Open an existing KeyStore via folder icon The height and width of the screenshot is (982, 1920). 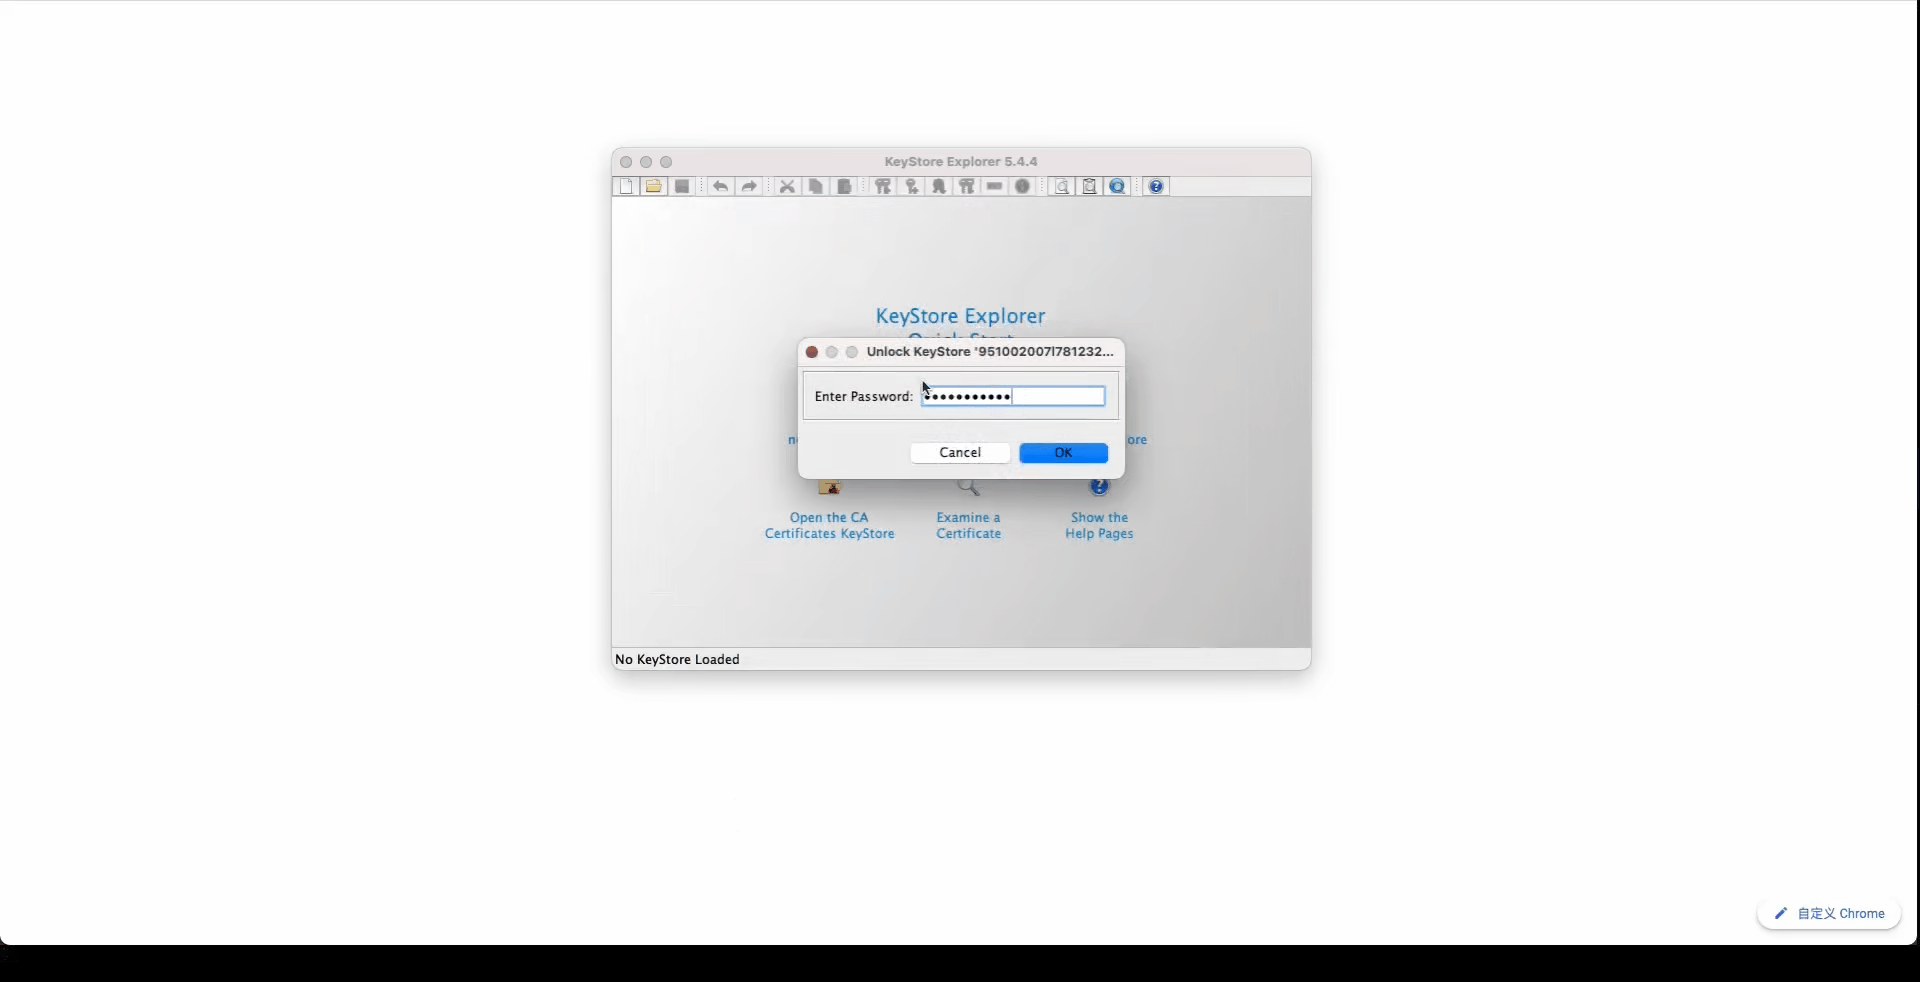pos(654,187)
